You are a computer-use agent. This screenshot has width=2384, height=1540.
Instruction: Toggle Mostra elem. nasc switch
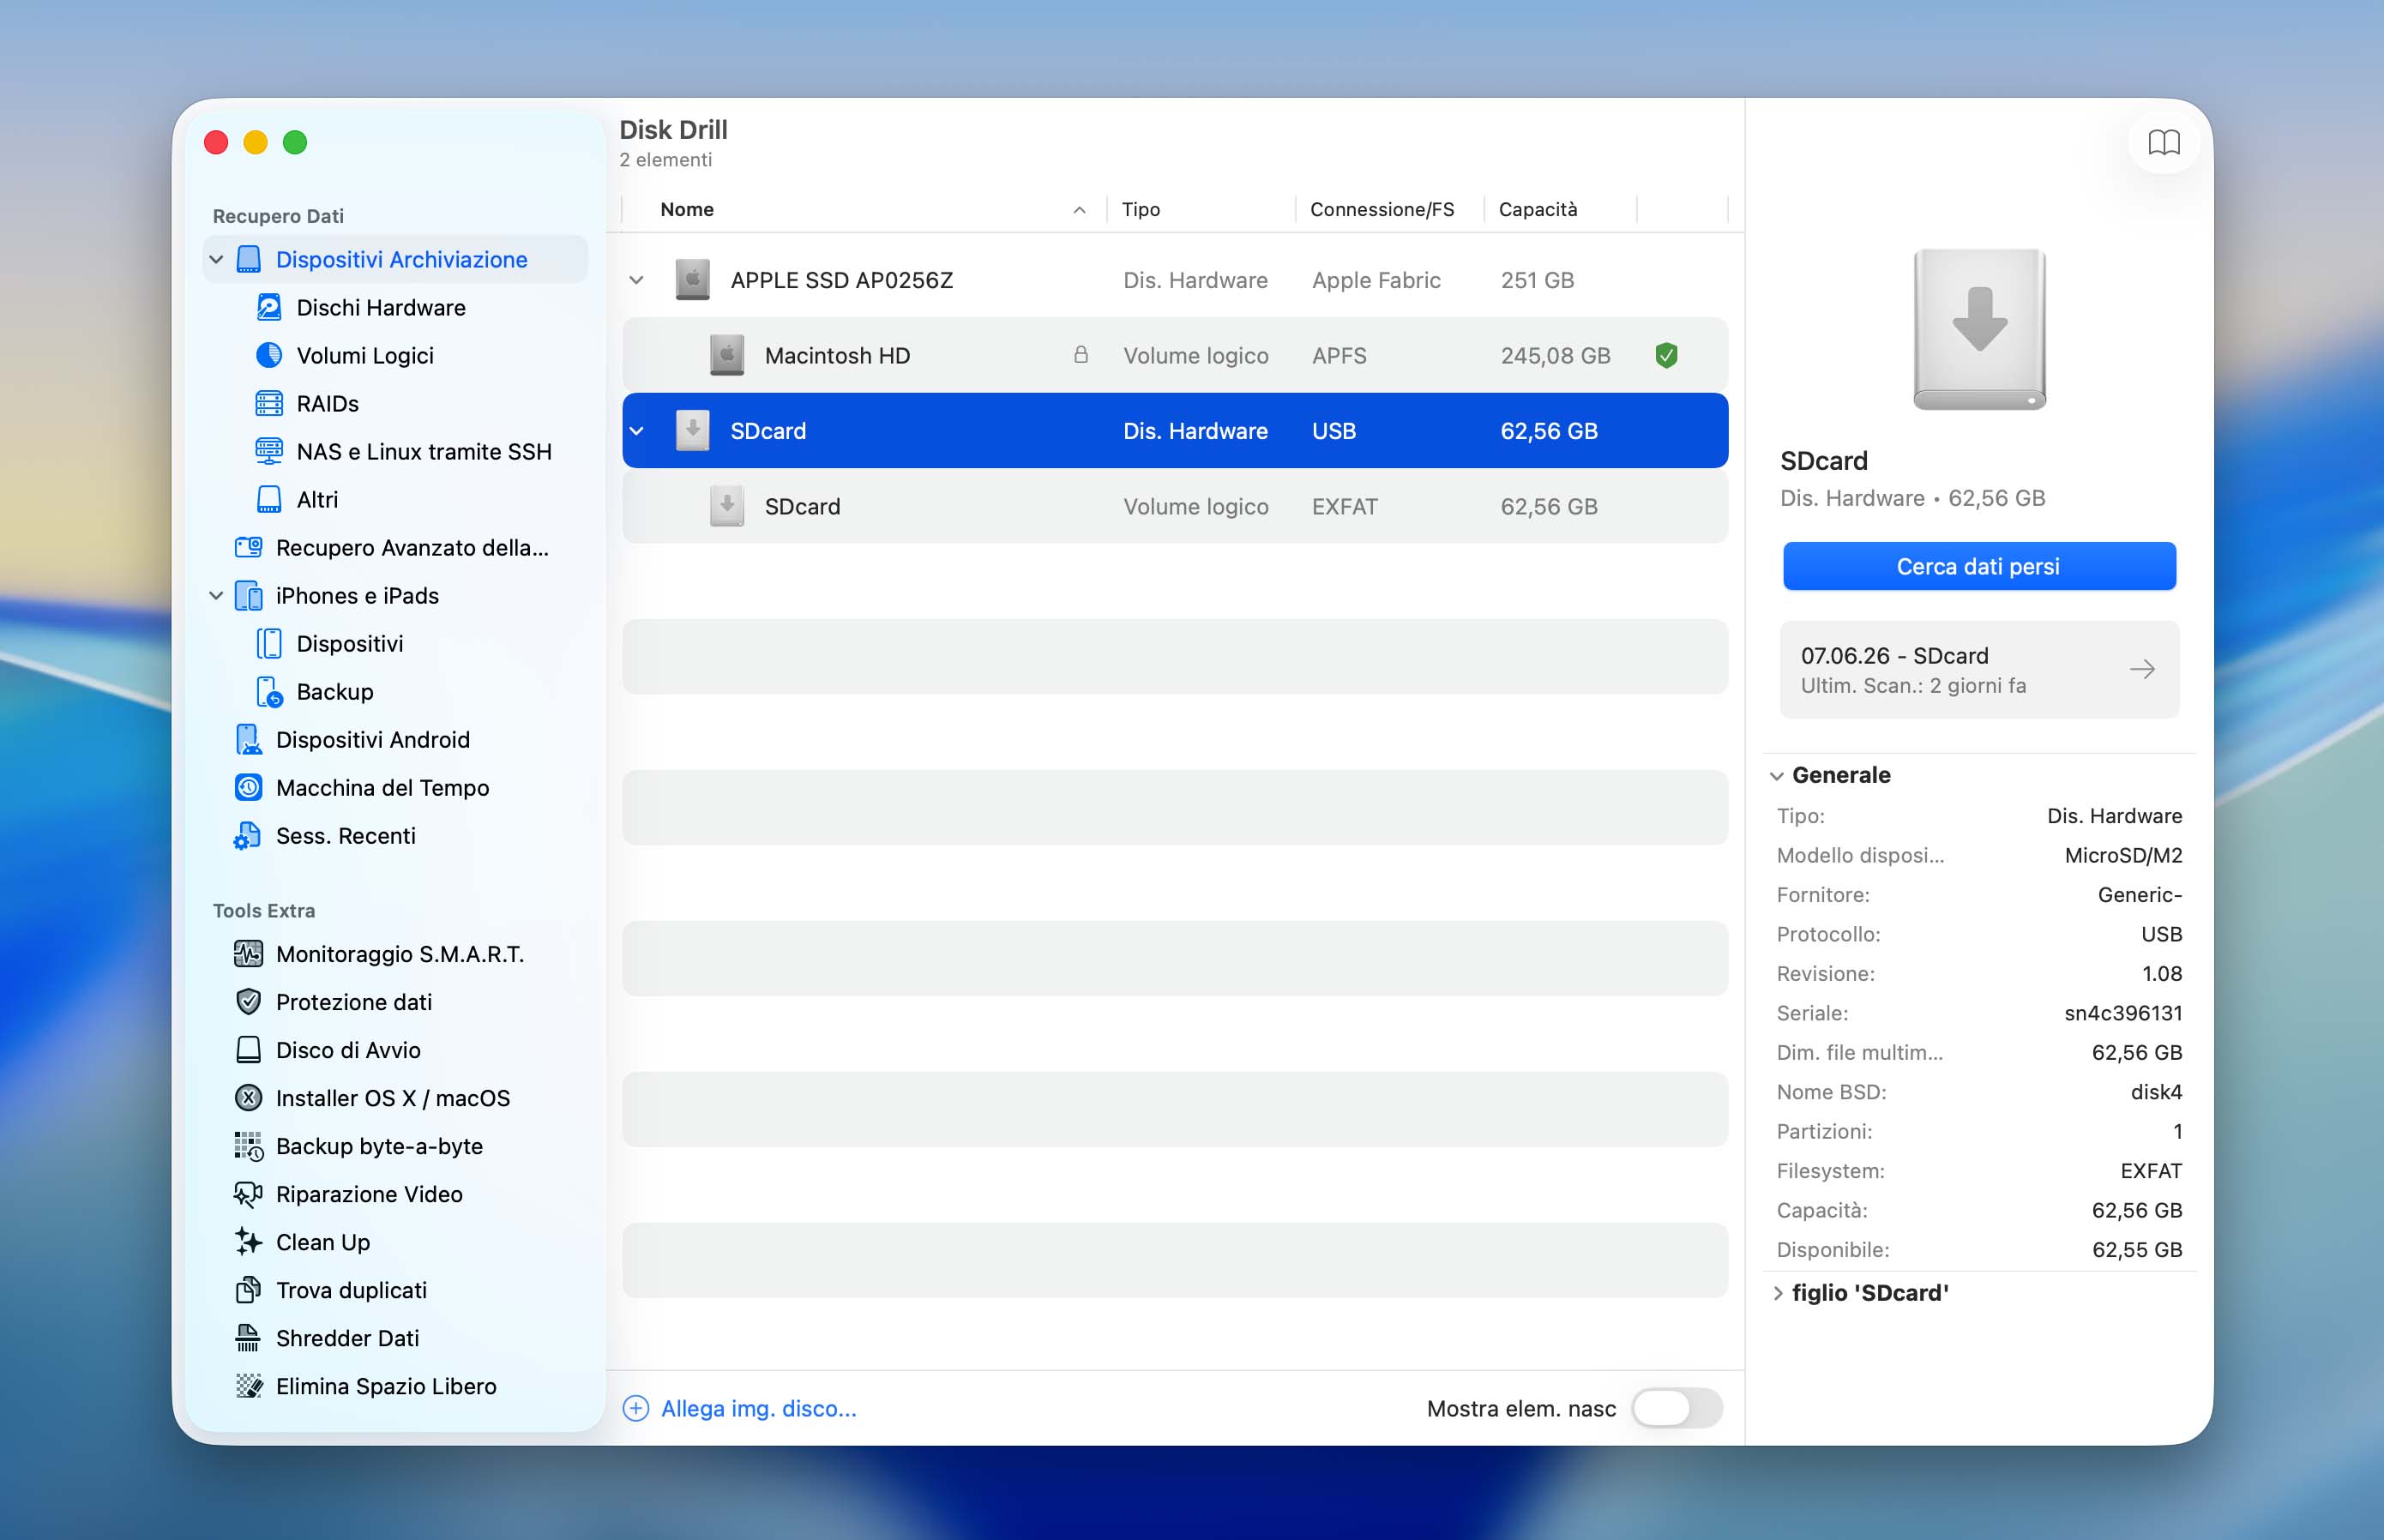pos(1677,1408)
